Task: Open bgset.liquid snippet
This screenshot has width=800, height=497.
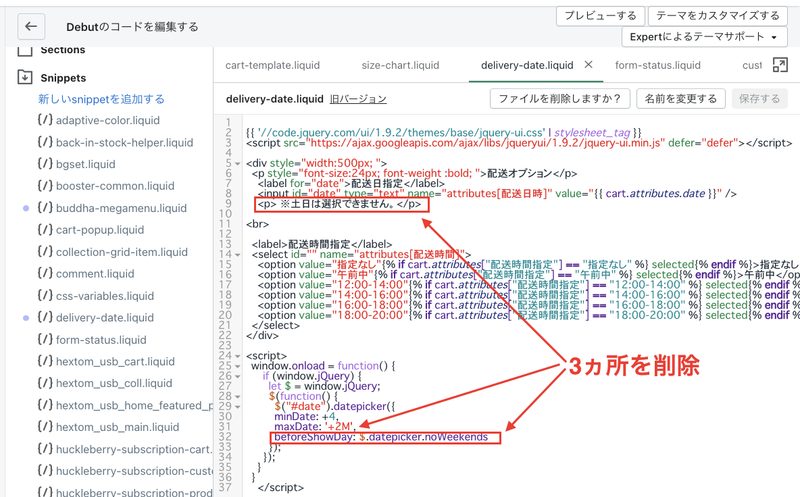Action: tap(86, 164)
